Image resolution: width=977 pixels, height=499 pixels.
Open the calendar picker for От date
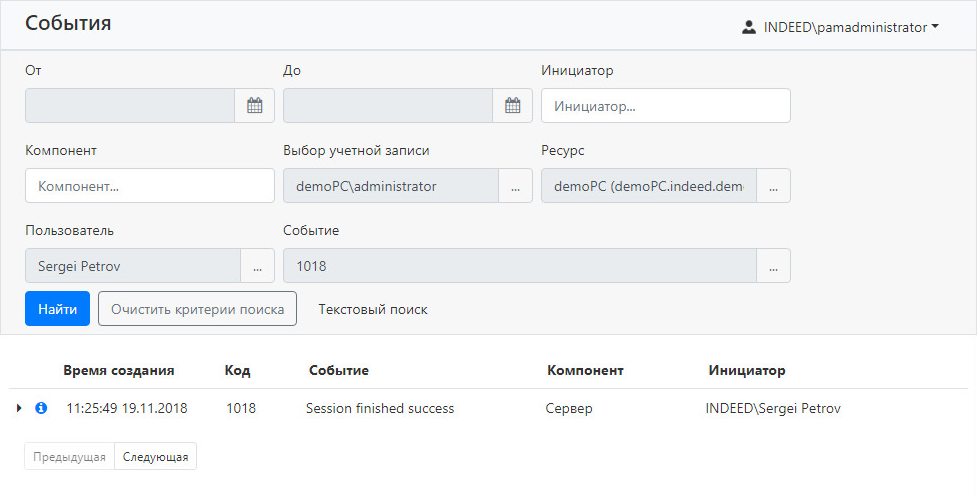tap(254, 106)
